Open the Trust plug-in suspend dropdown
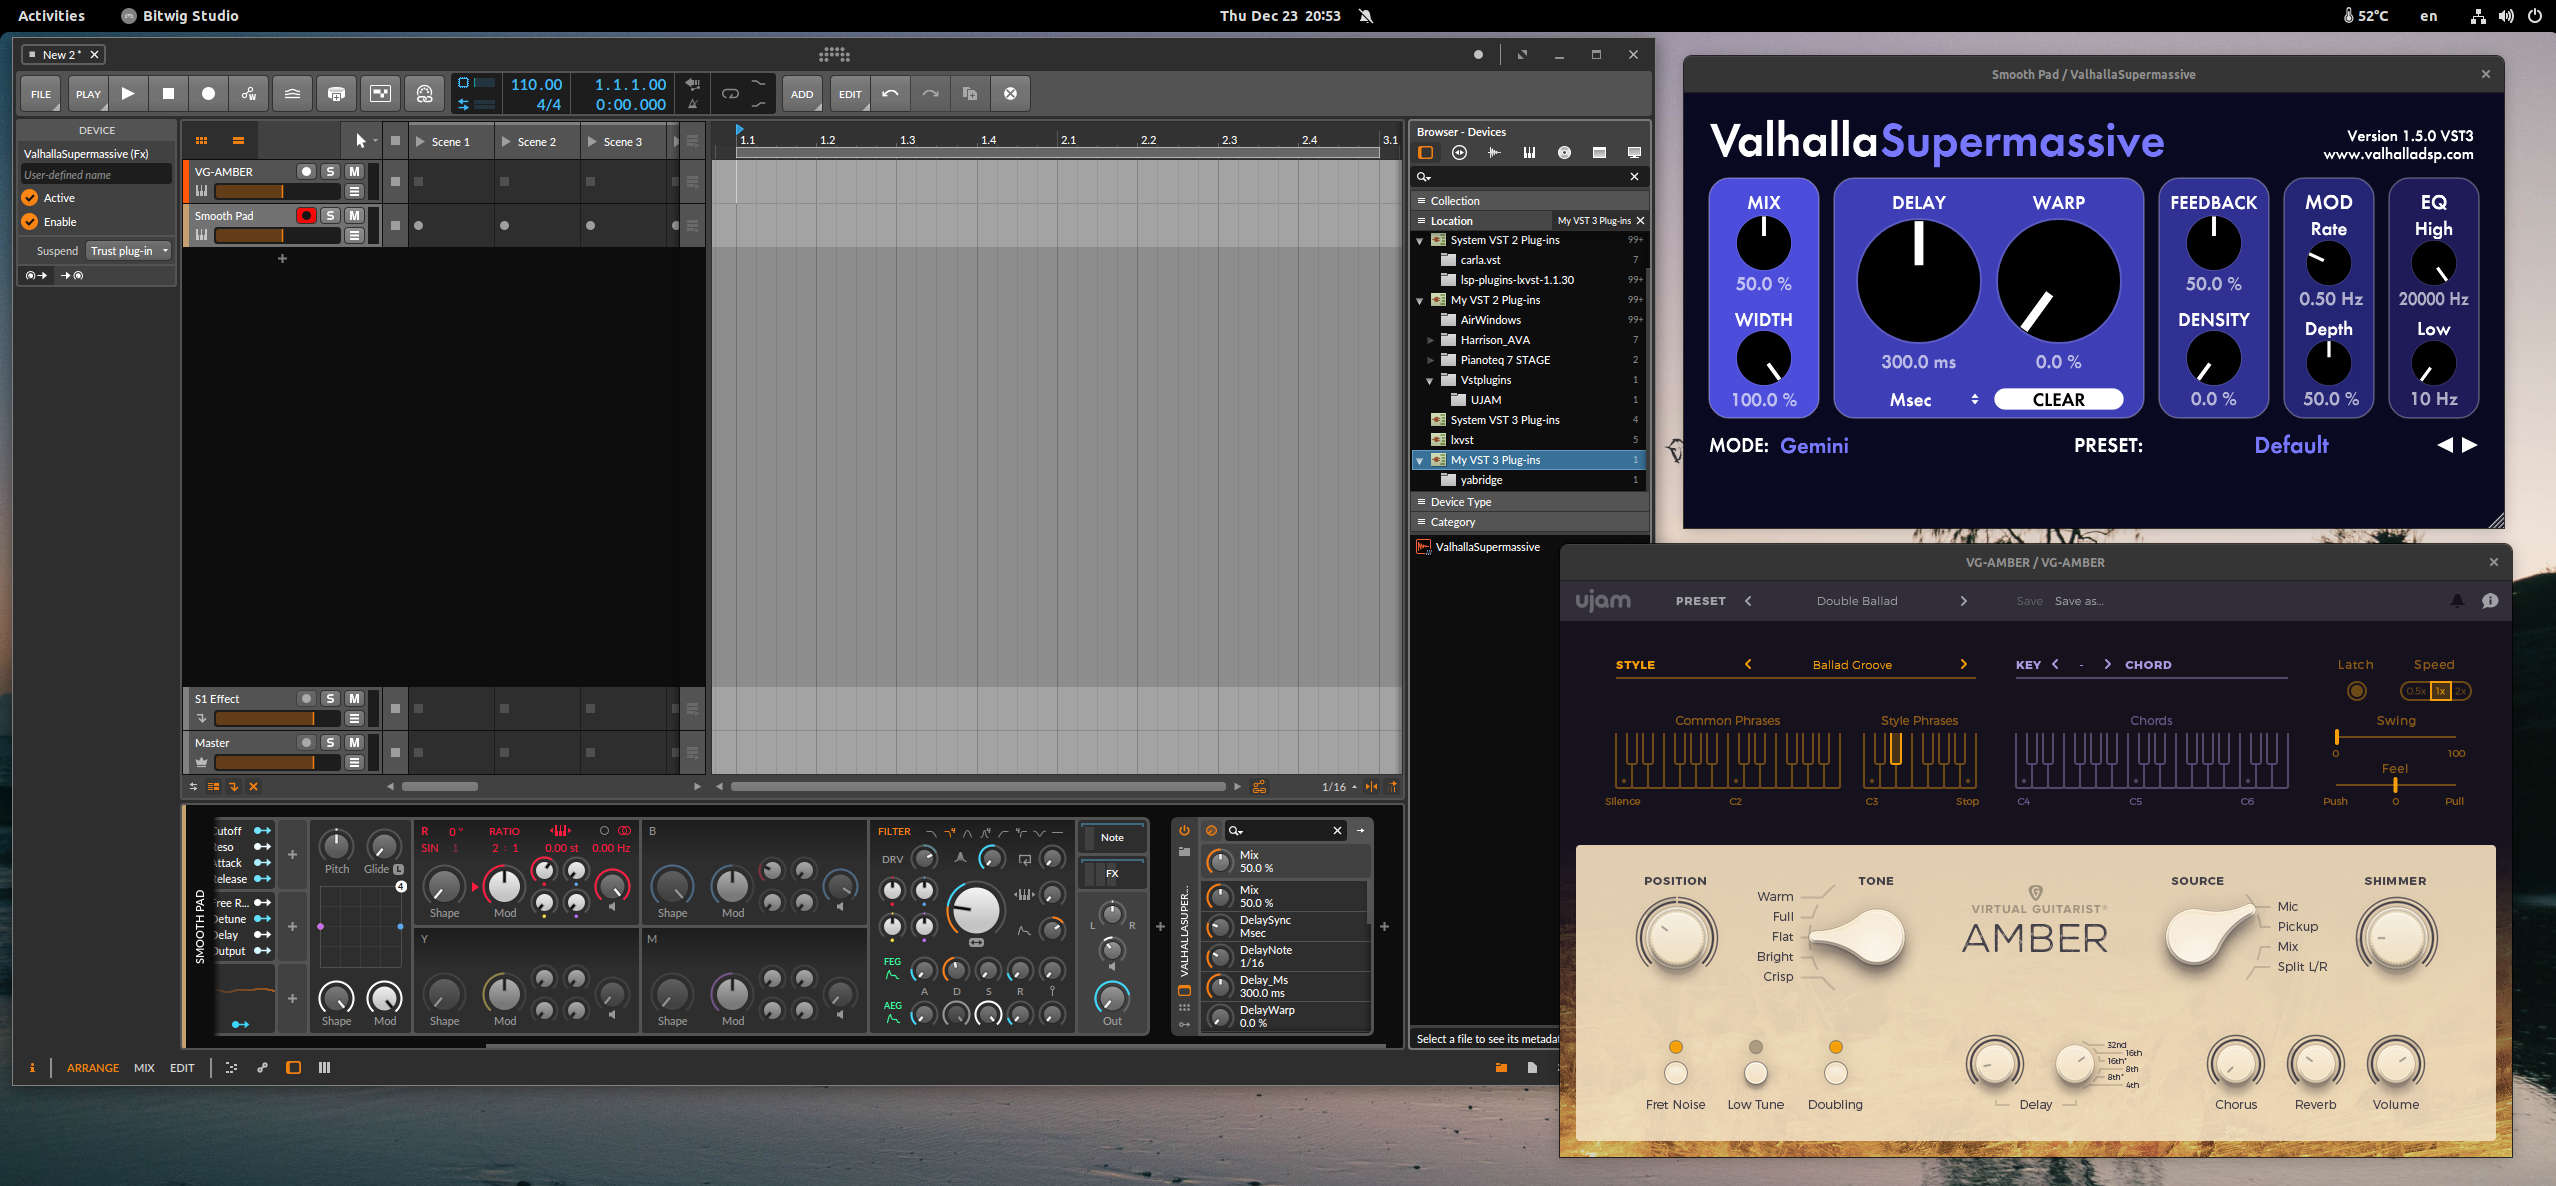 point(129,251)
